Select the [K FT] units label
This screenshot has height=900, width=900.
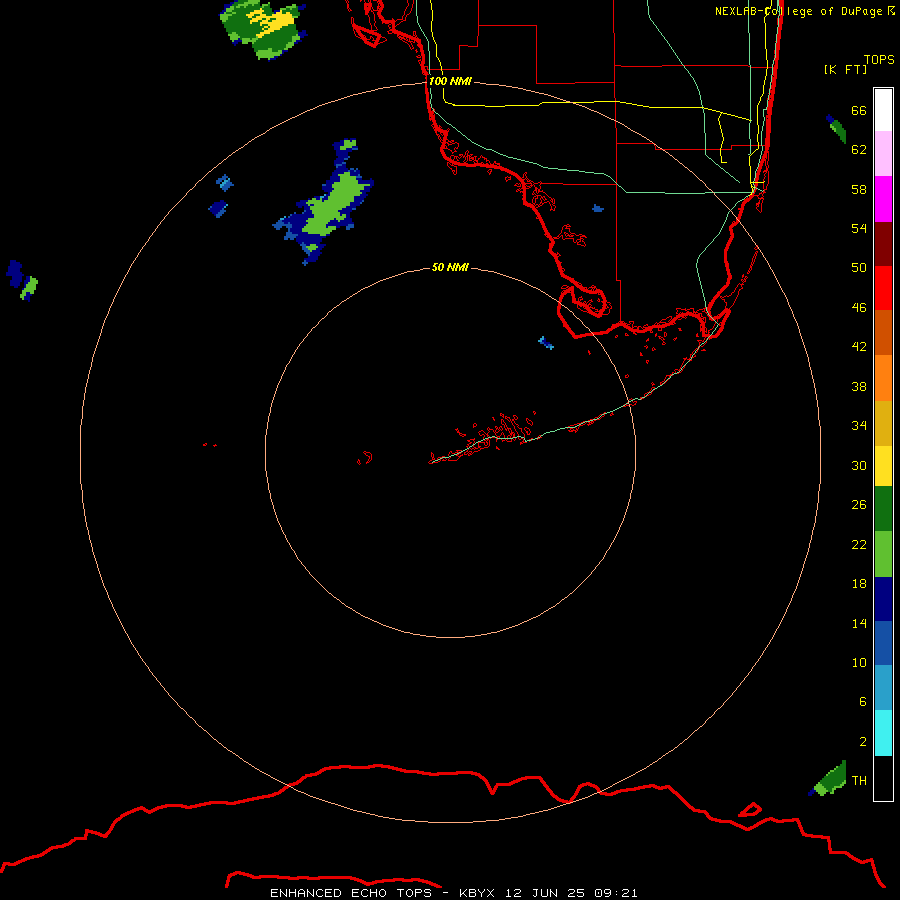click(845, 69)
